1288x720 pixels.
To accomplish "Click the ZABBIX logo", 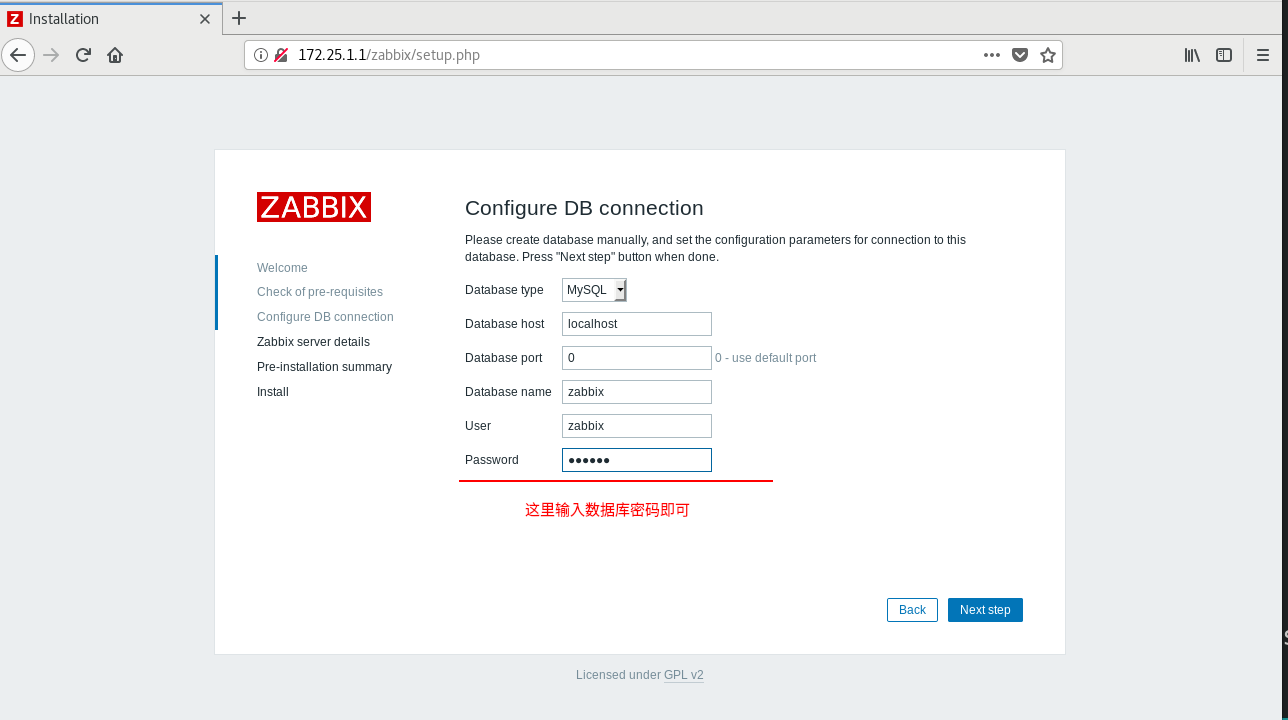I will [313, 207].
